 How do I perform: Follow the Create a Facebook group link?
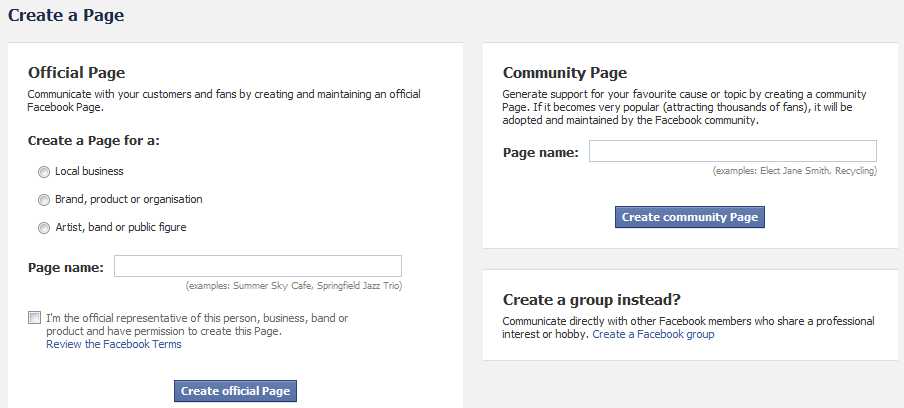[x=653, y=334]
